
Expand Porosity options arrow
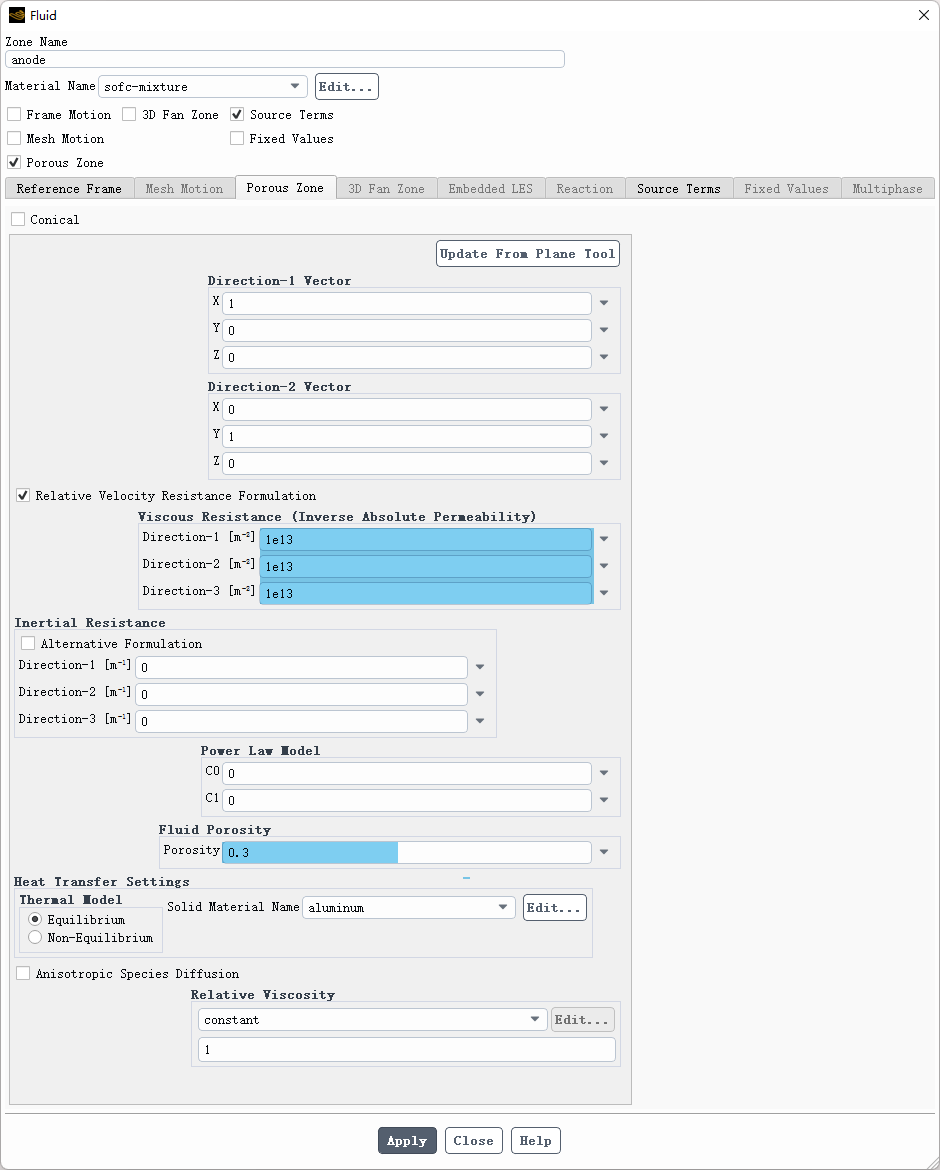point(604,852)
